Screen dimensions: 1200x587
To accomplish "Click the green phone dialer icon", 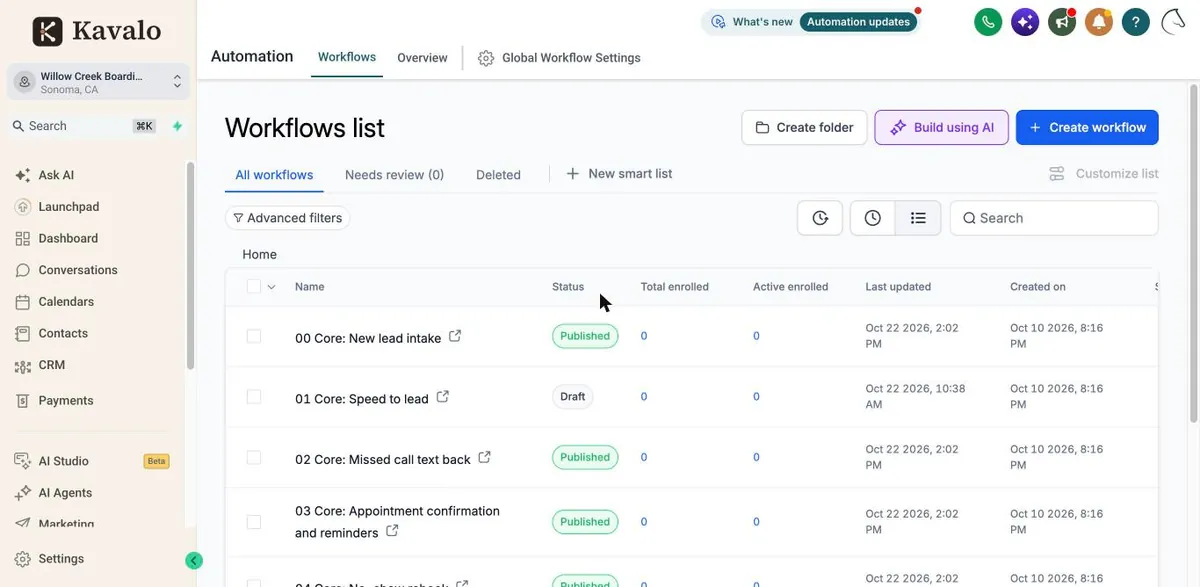I will (988, 22).
